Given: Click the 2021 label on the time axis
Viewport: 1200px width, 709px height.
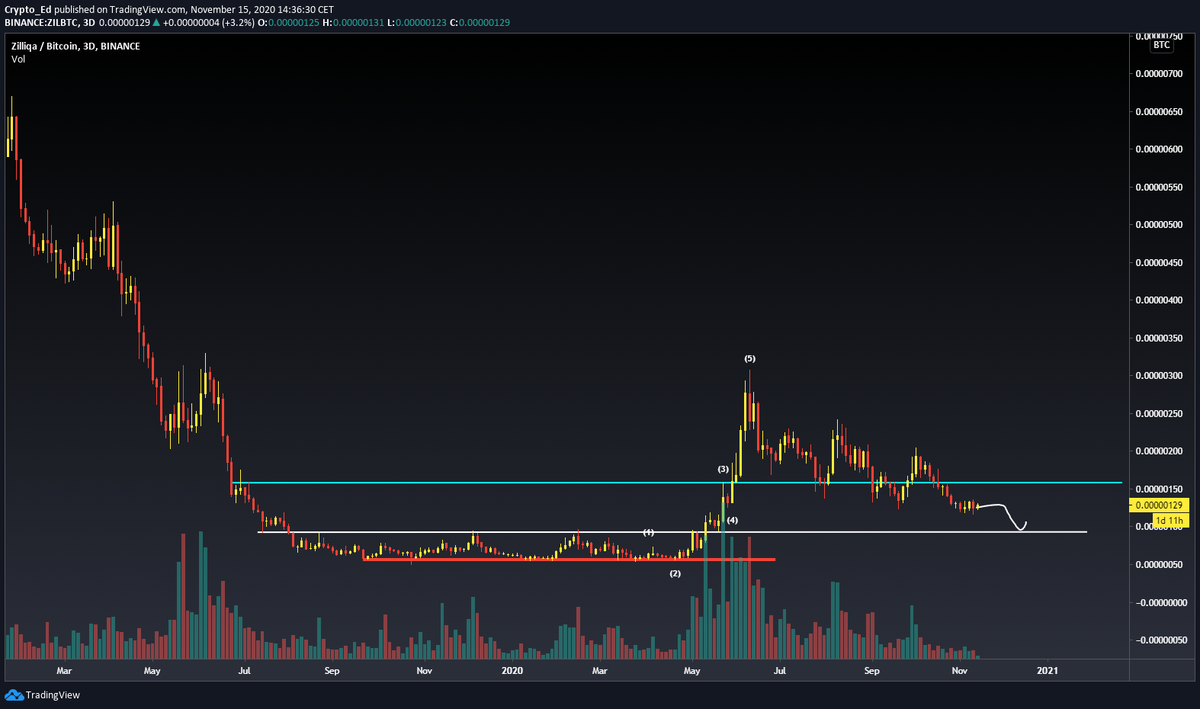Looking at the screenshot, I should [1047, 671].
